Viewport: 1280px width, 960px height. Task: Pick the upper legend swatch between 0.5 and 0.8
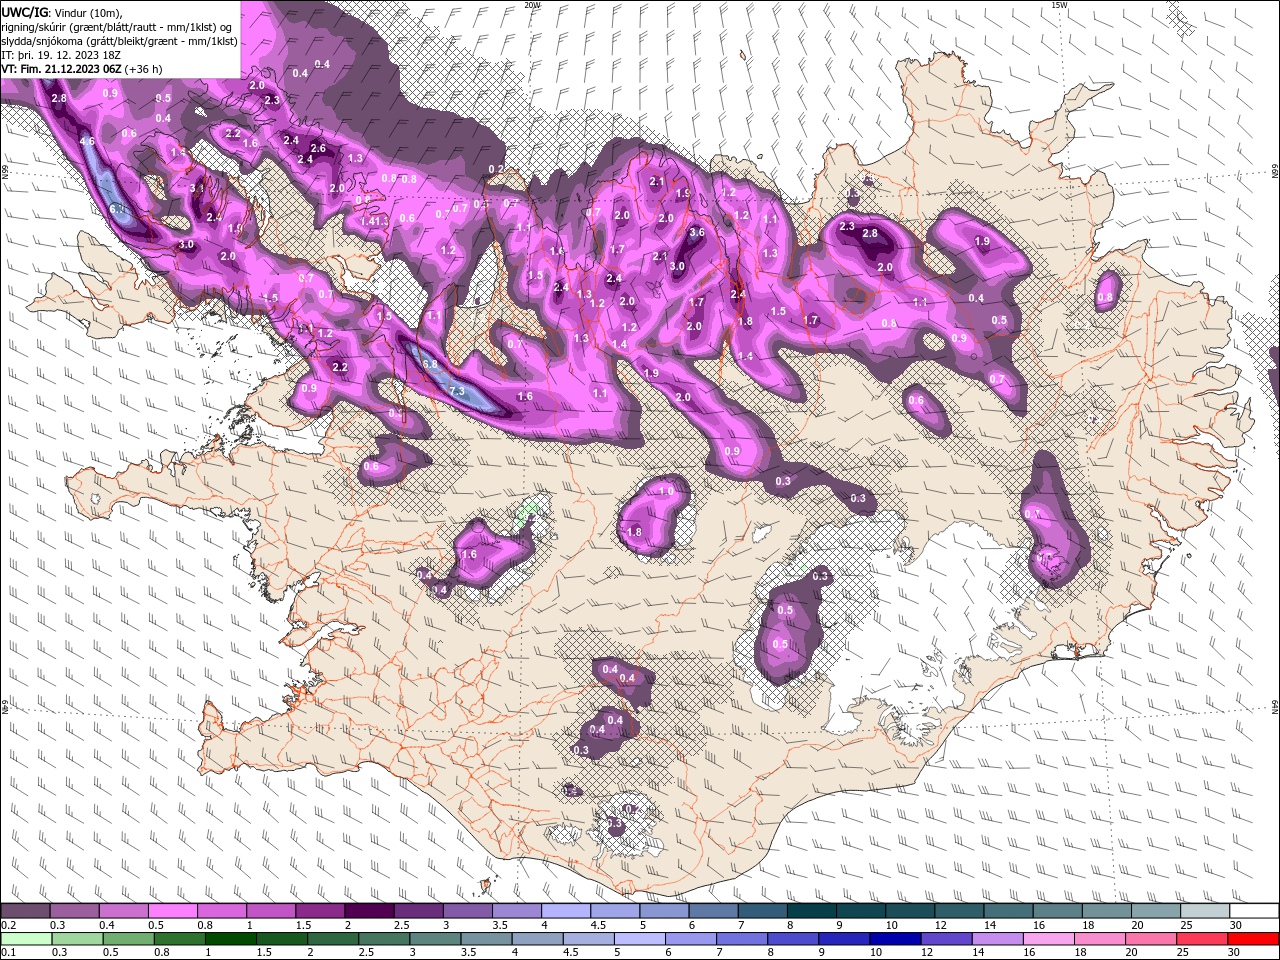172,911
